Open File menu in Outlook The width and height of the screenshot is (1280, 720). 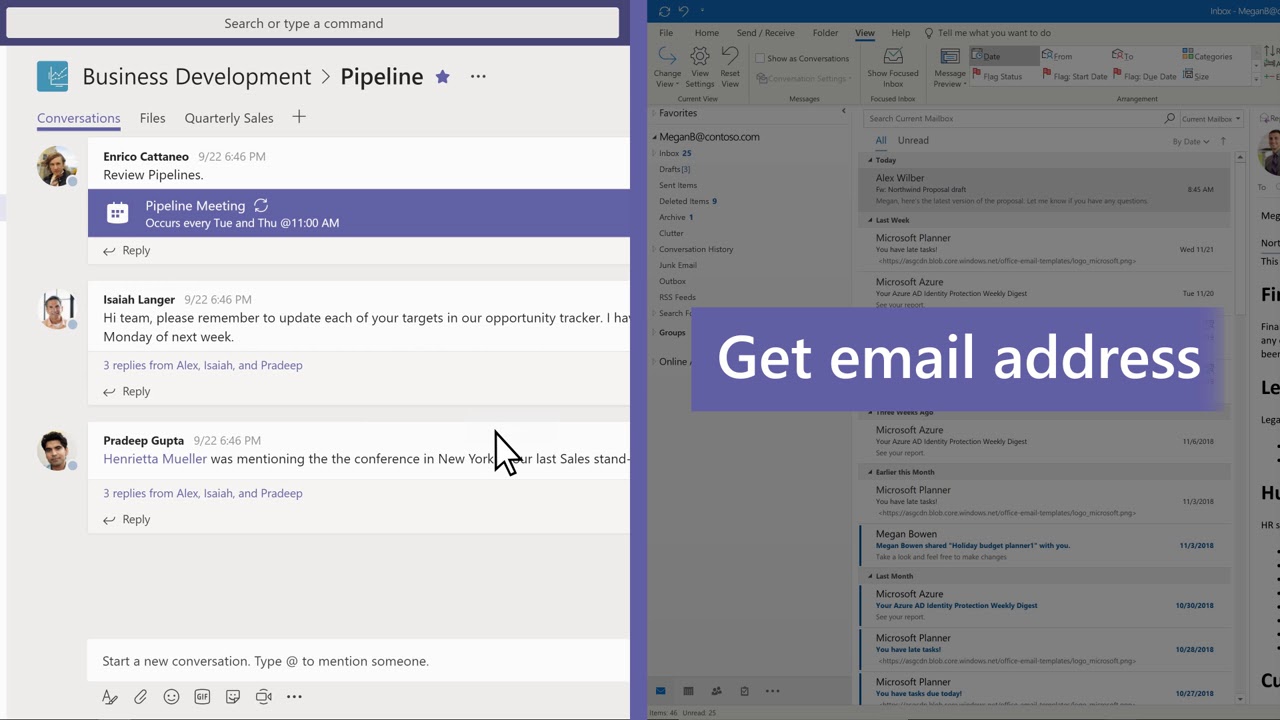666,33
